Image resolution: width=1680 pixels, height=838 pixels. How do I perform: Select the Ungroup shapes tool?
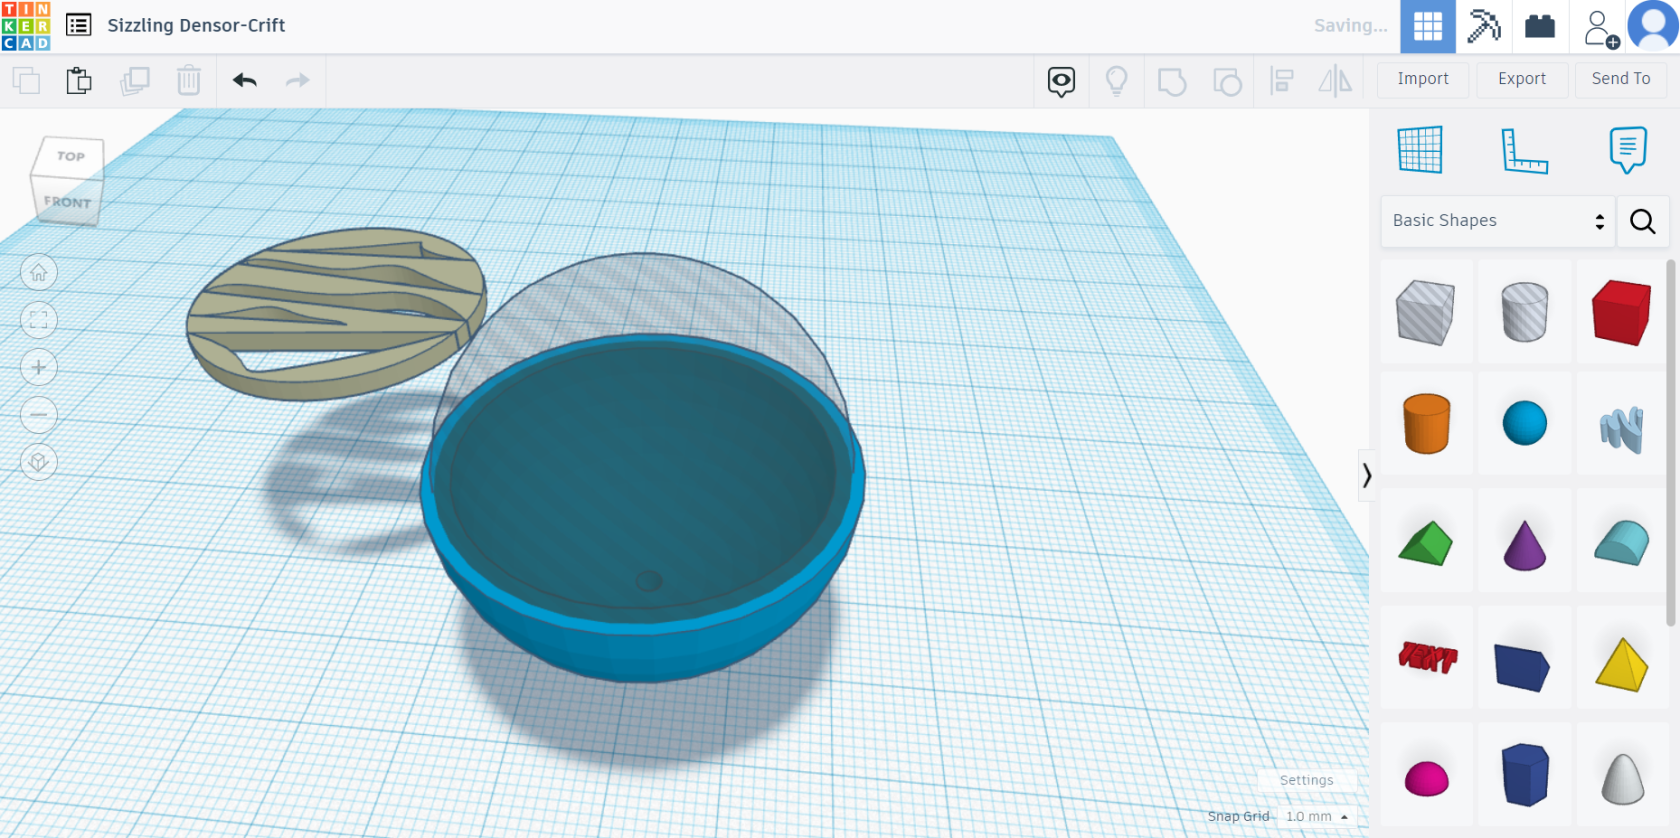[x=1227, y=80]
